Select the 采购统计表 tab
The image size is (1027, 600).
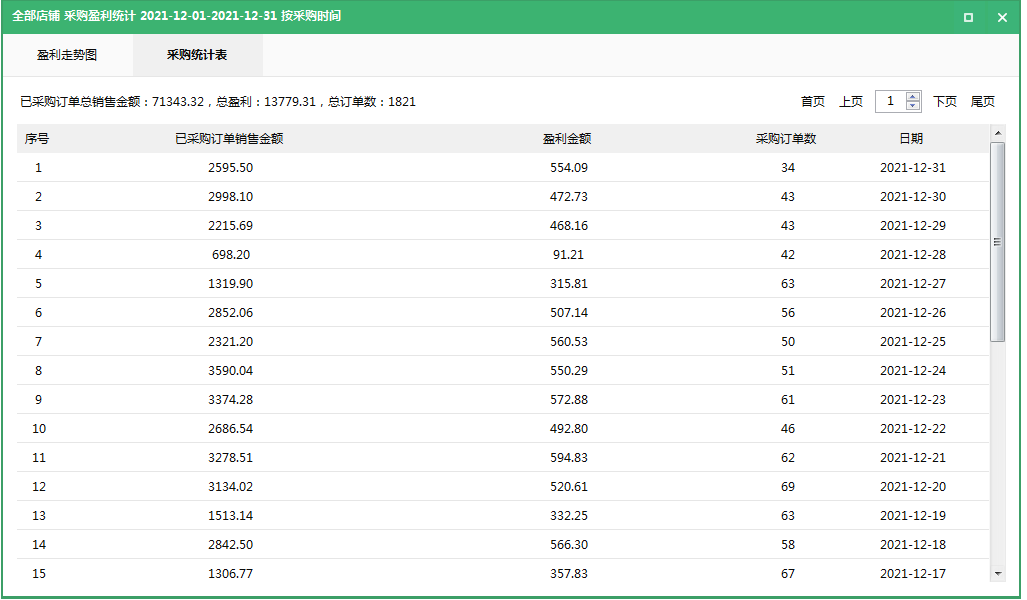(197, 55)
